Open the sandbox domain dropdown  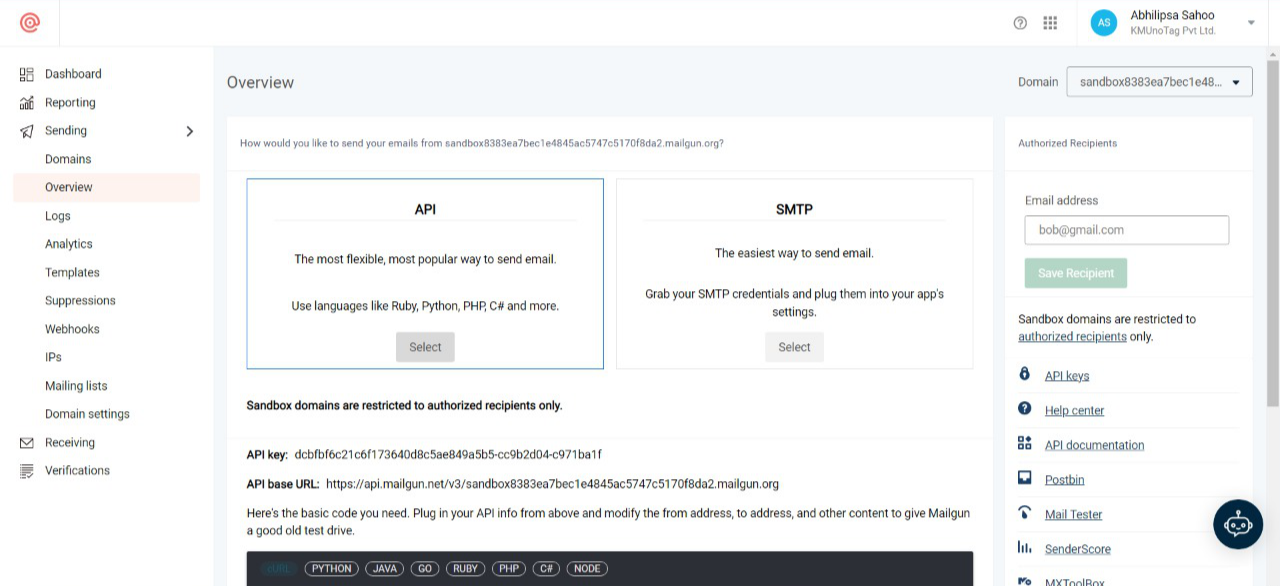pos(1159,82)
